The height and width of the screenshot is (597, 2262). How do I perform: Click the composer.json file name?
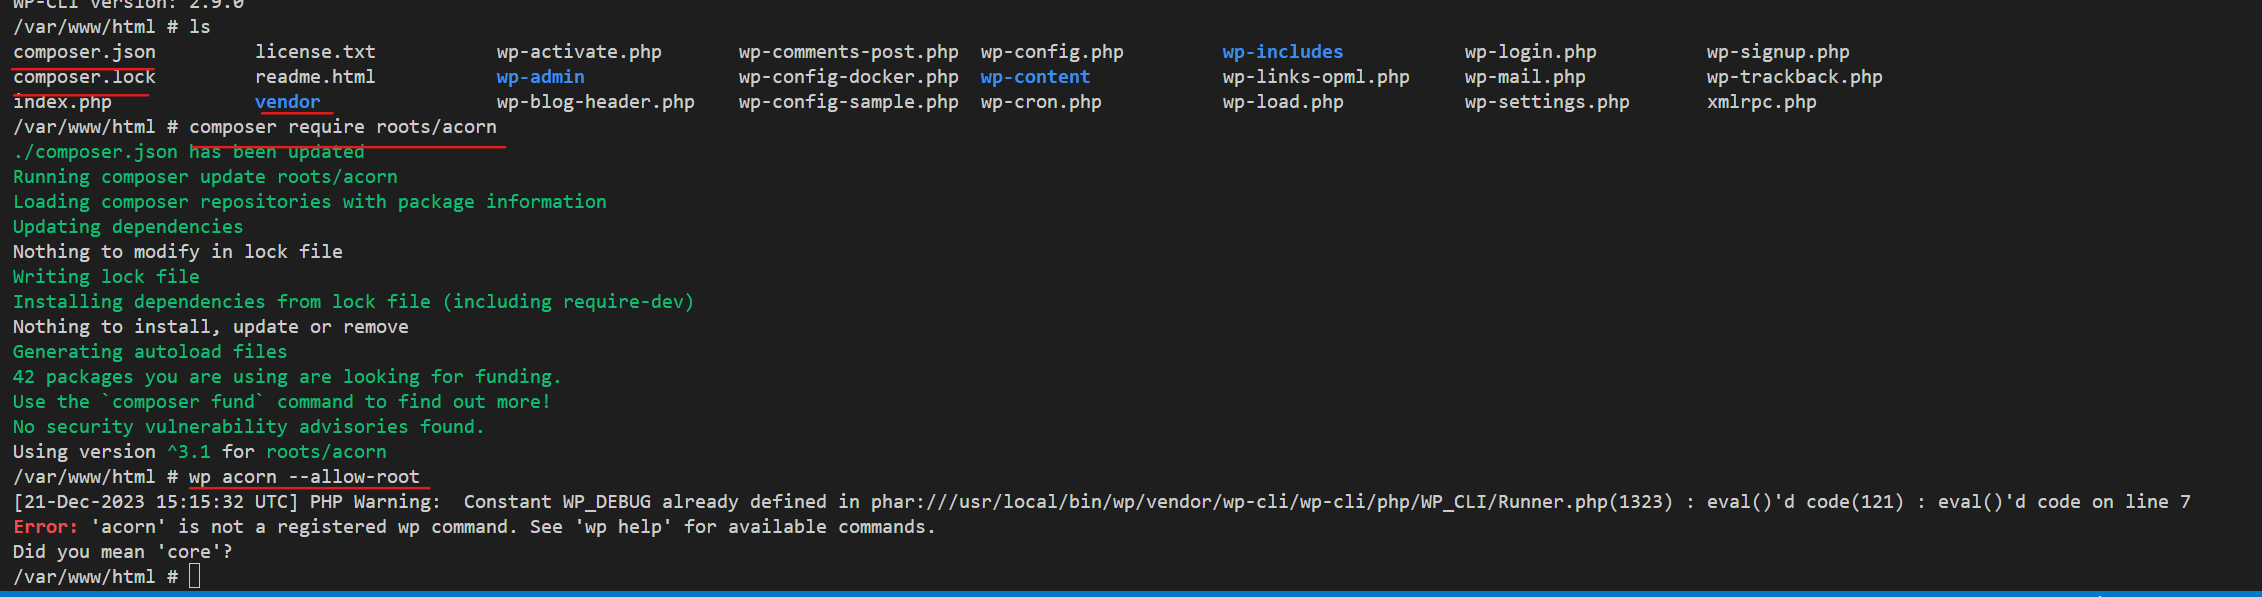(84, 52)
